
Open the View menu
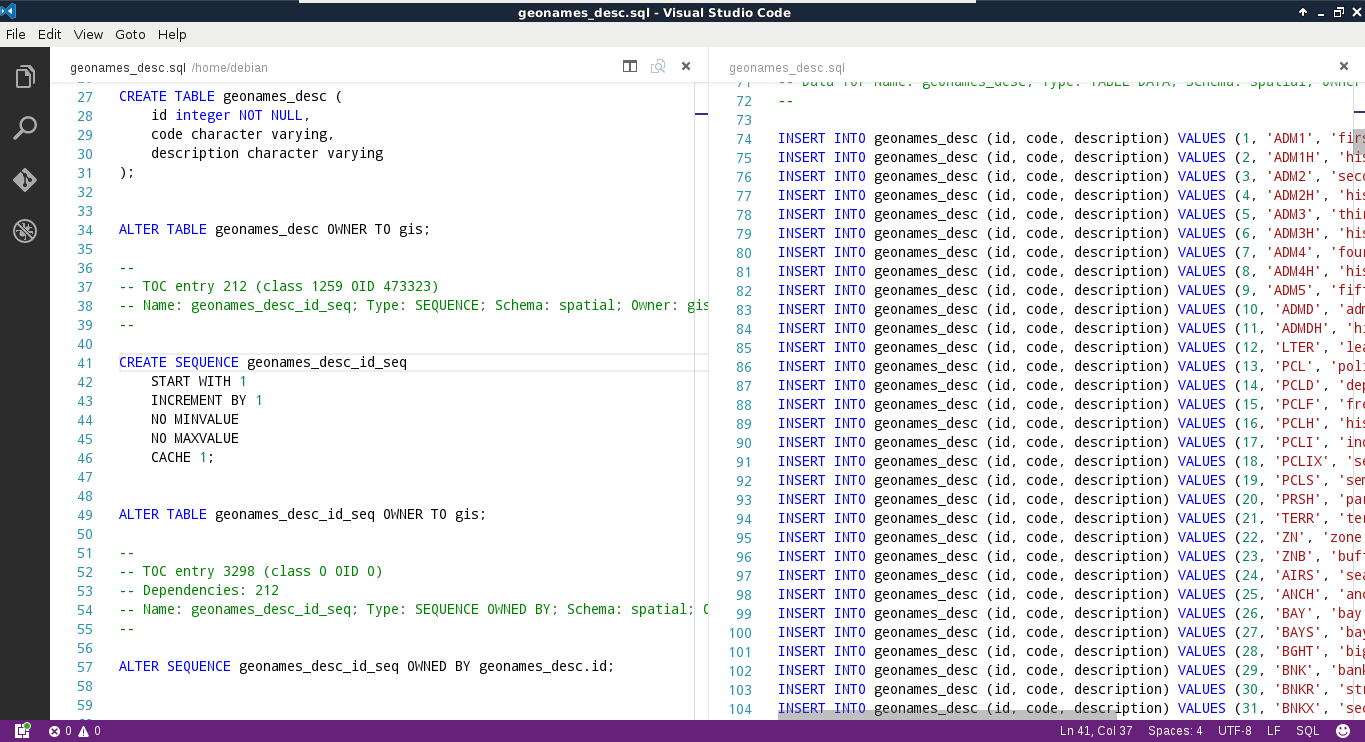(x=88, y=34)
